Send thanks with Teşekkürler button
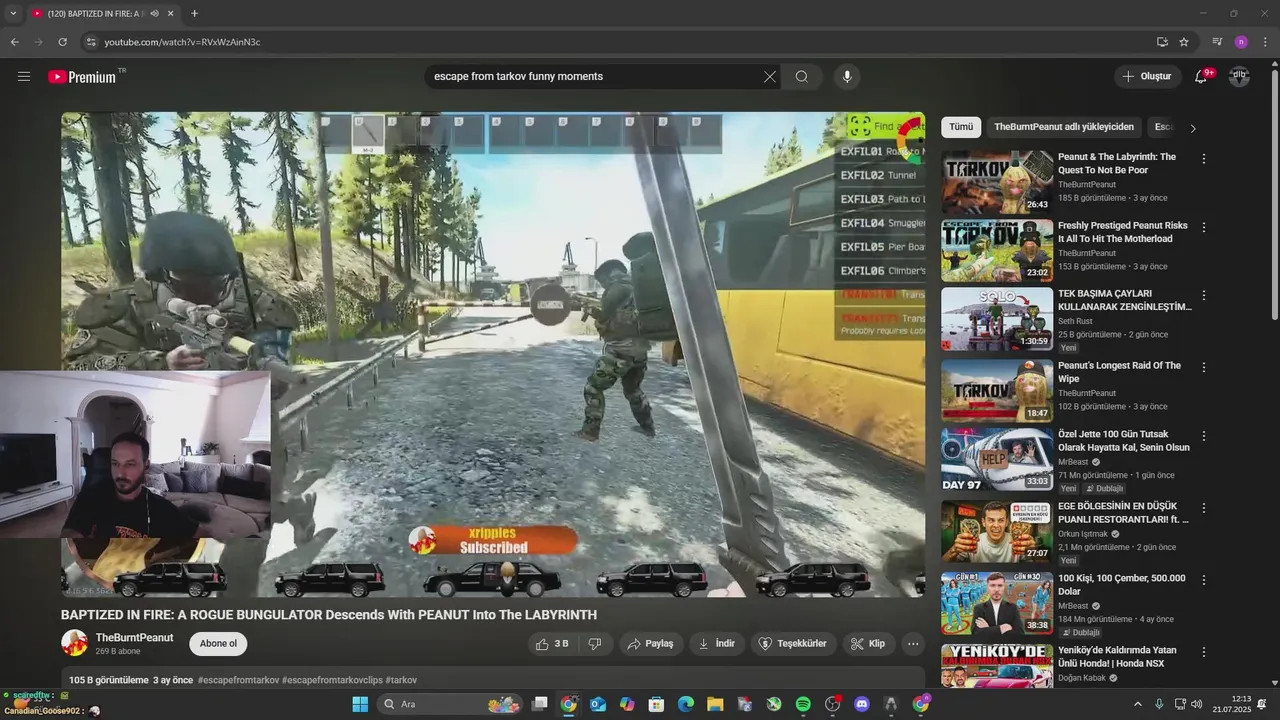1280x720 pixels. coord(793,644)
